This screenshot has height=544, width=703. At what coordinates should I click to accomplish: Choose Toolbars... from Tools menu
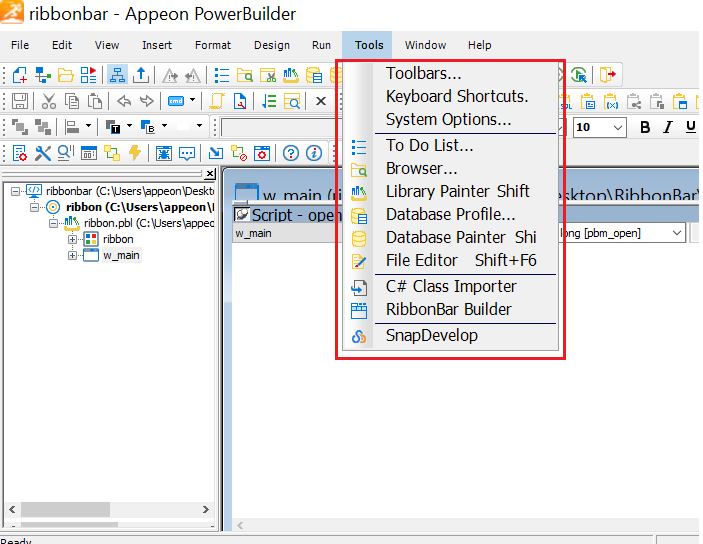tap(451, 74)
